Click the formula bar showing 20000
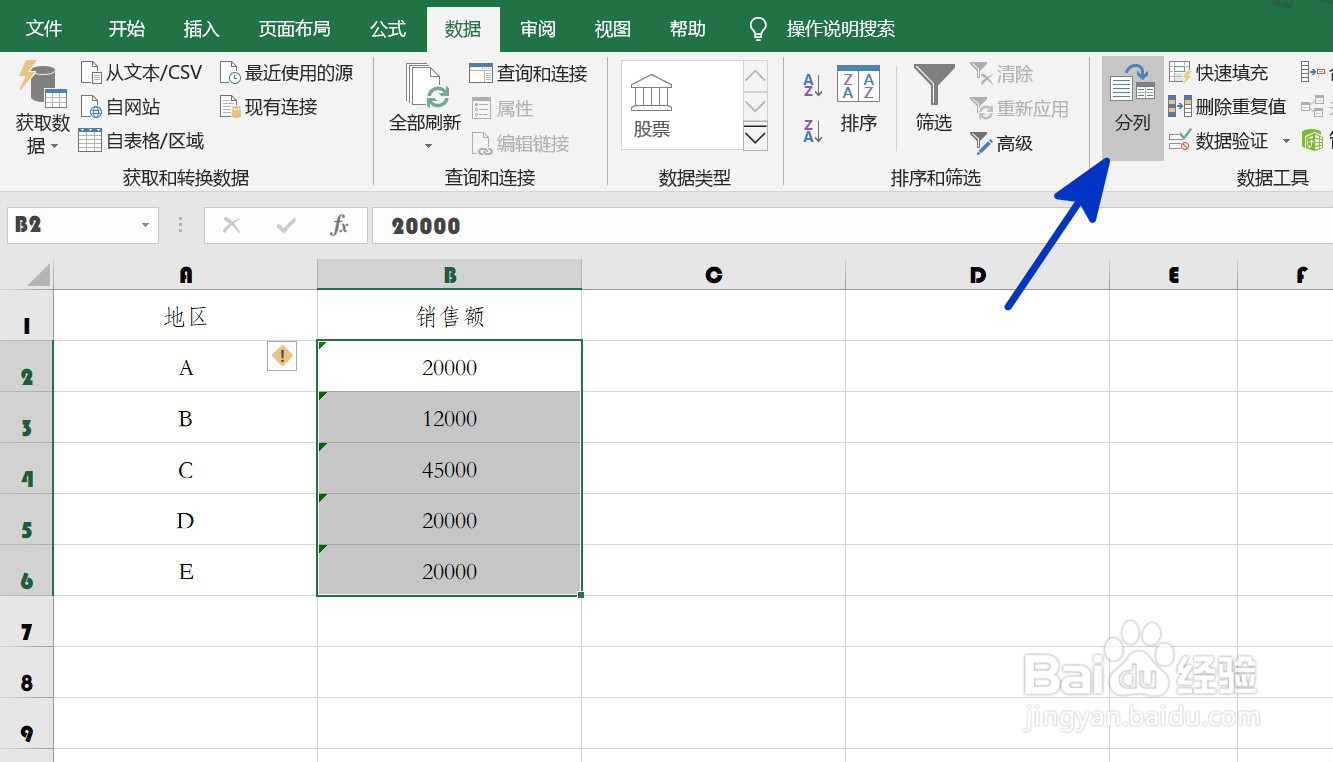This screenshot has height=762, width=1333. tap(425, 225)
